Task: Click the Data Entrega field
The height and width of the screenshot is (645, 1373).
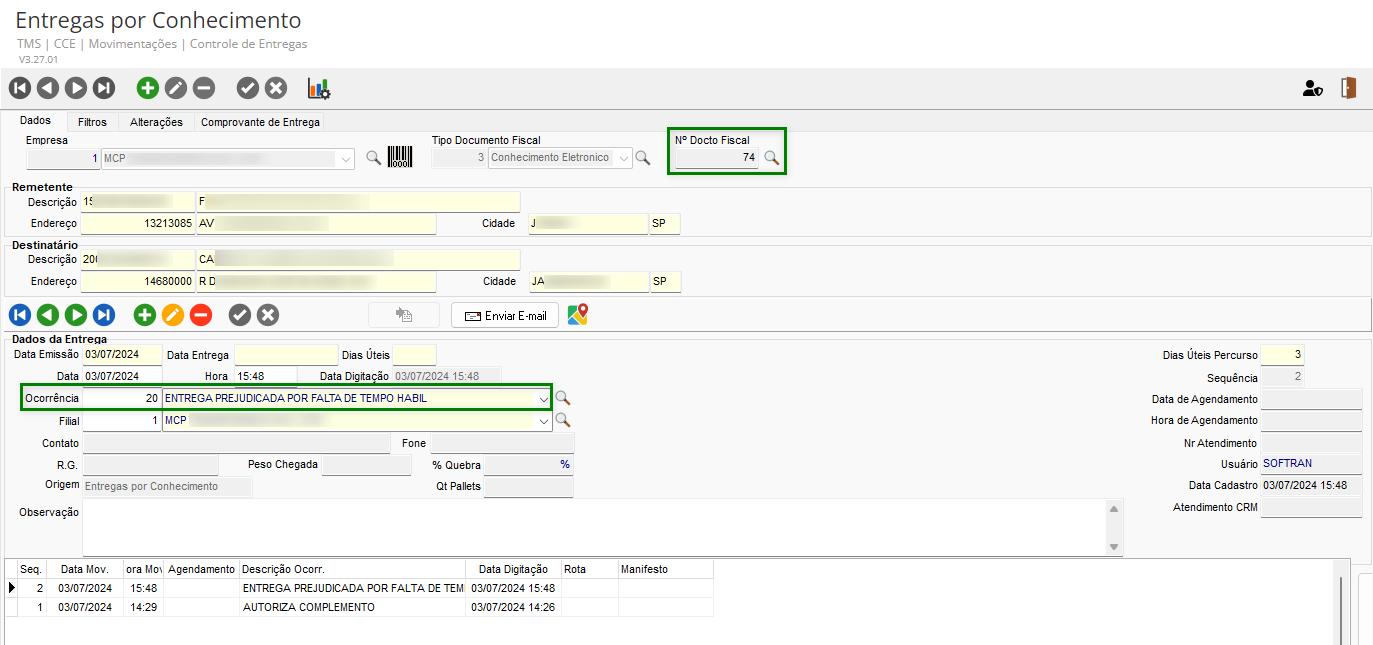Action: [286, 354]
